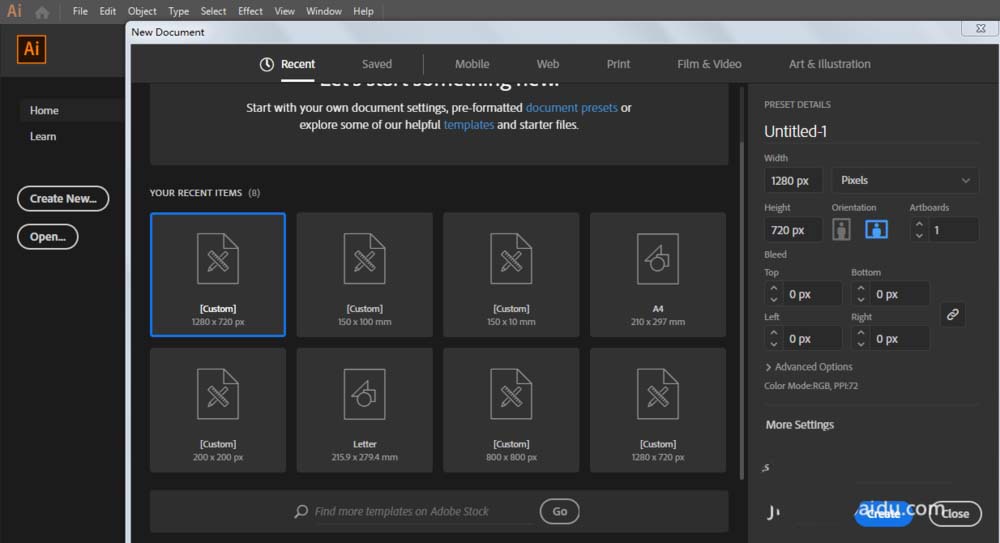Open the File menu

click(80, 11)
